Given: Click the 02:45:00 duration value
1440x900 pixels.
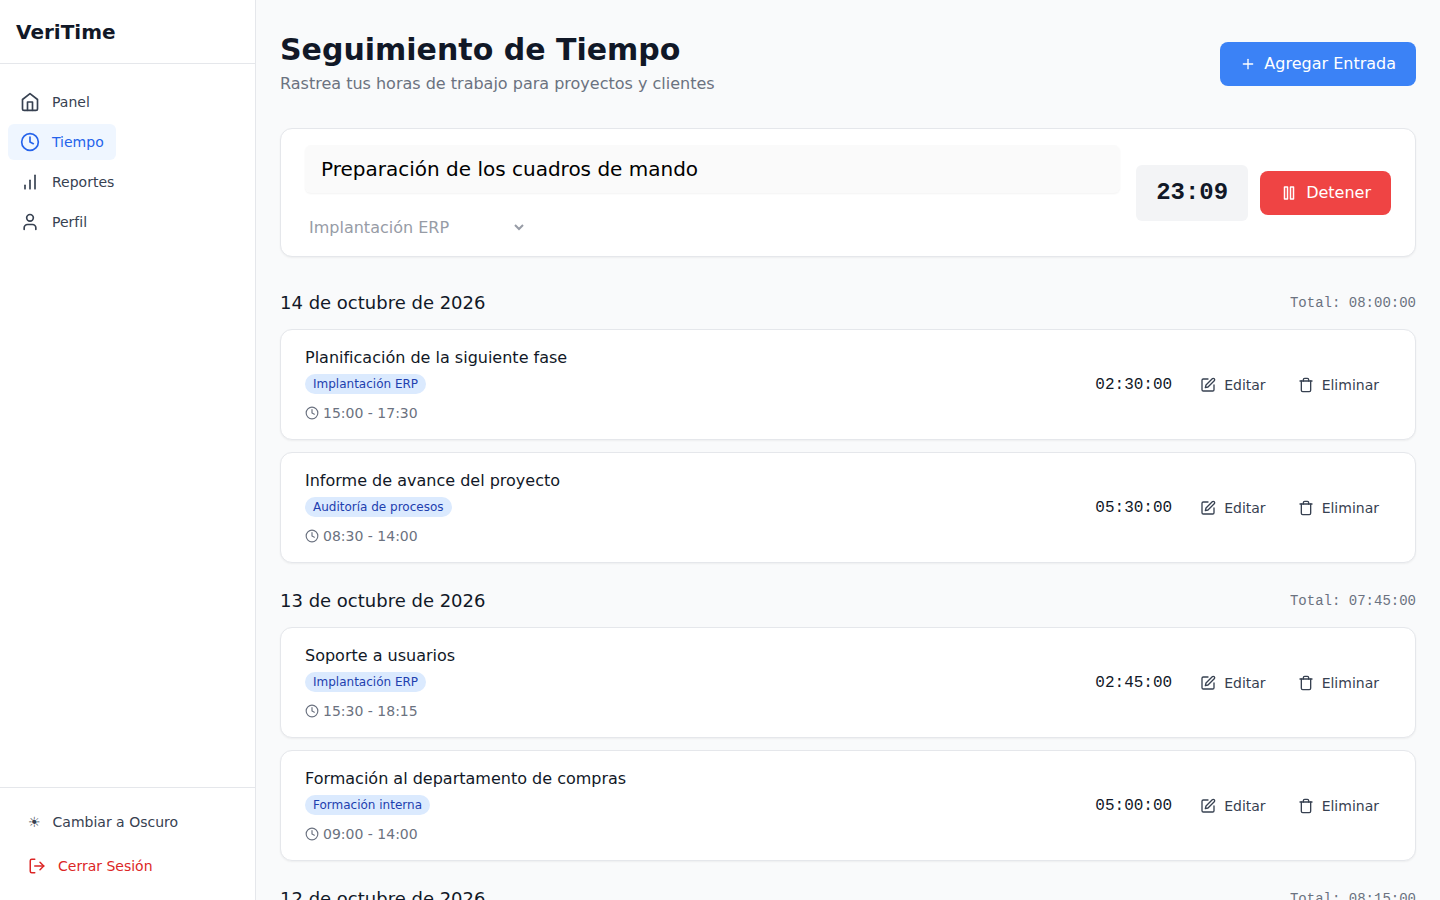Looking at the screenshot, I should pos(1133,682).
